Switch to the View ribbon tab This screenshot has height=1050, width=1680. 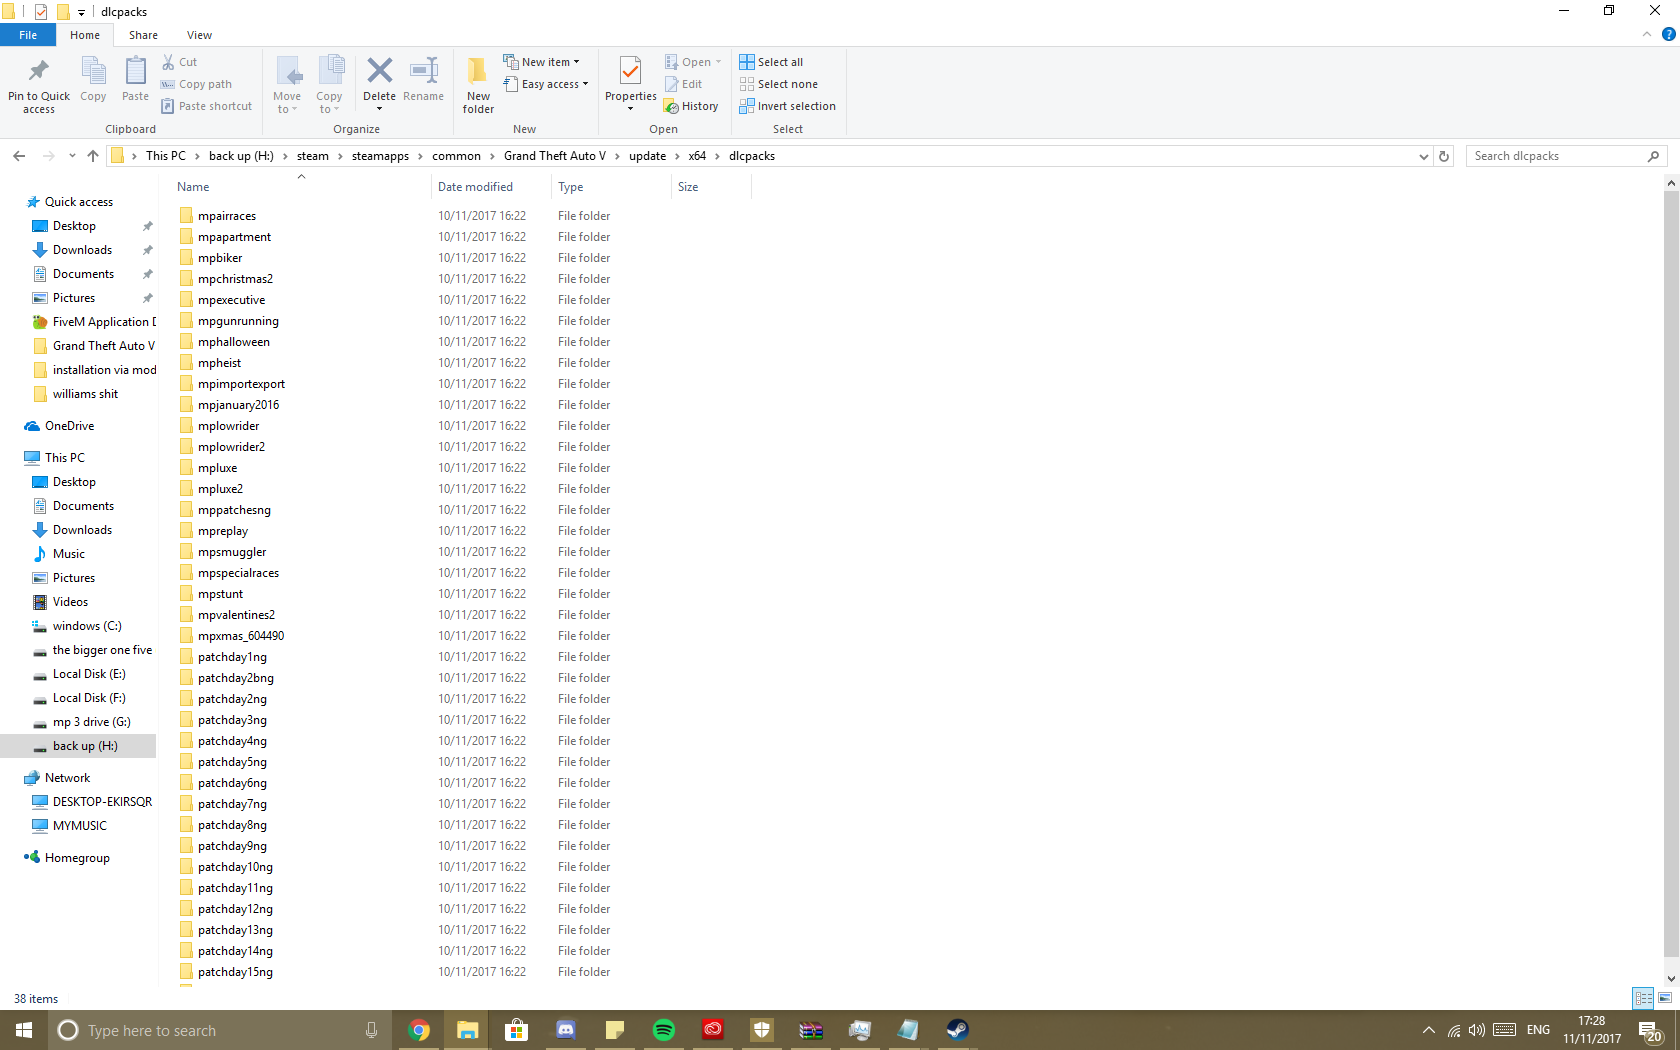point(199,35)
